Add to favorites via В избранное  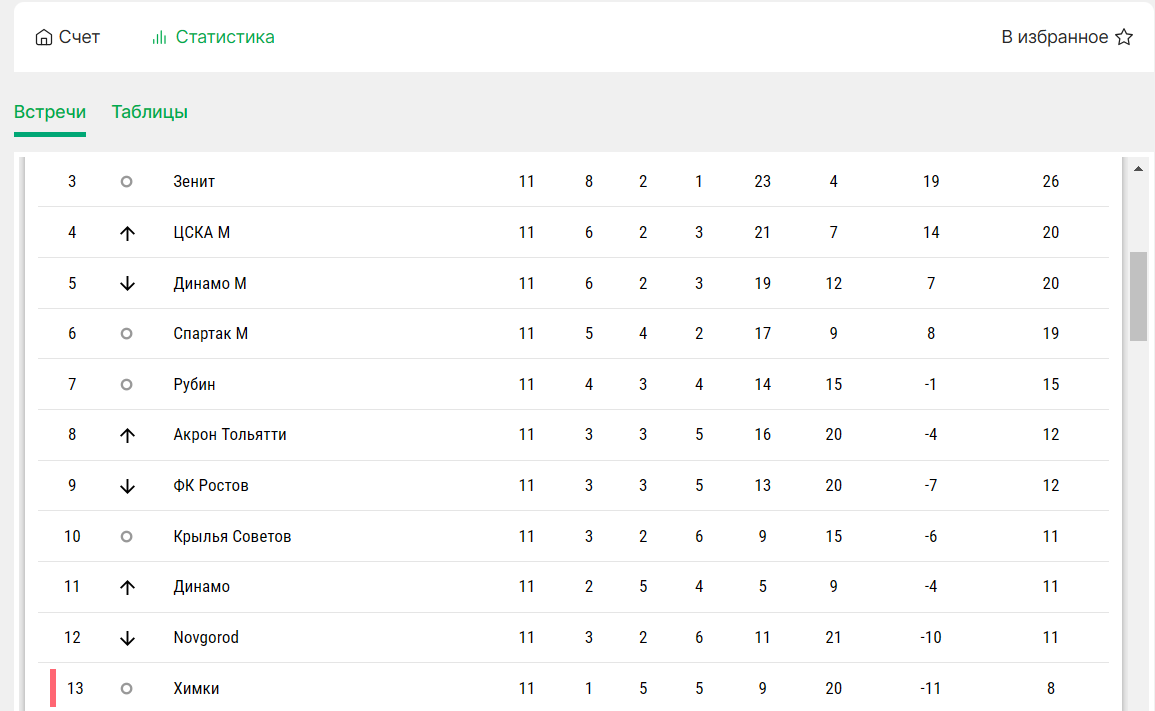1067,37
